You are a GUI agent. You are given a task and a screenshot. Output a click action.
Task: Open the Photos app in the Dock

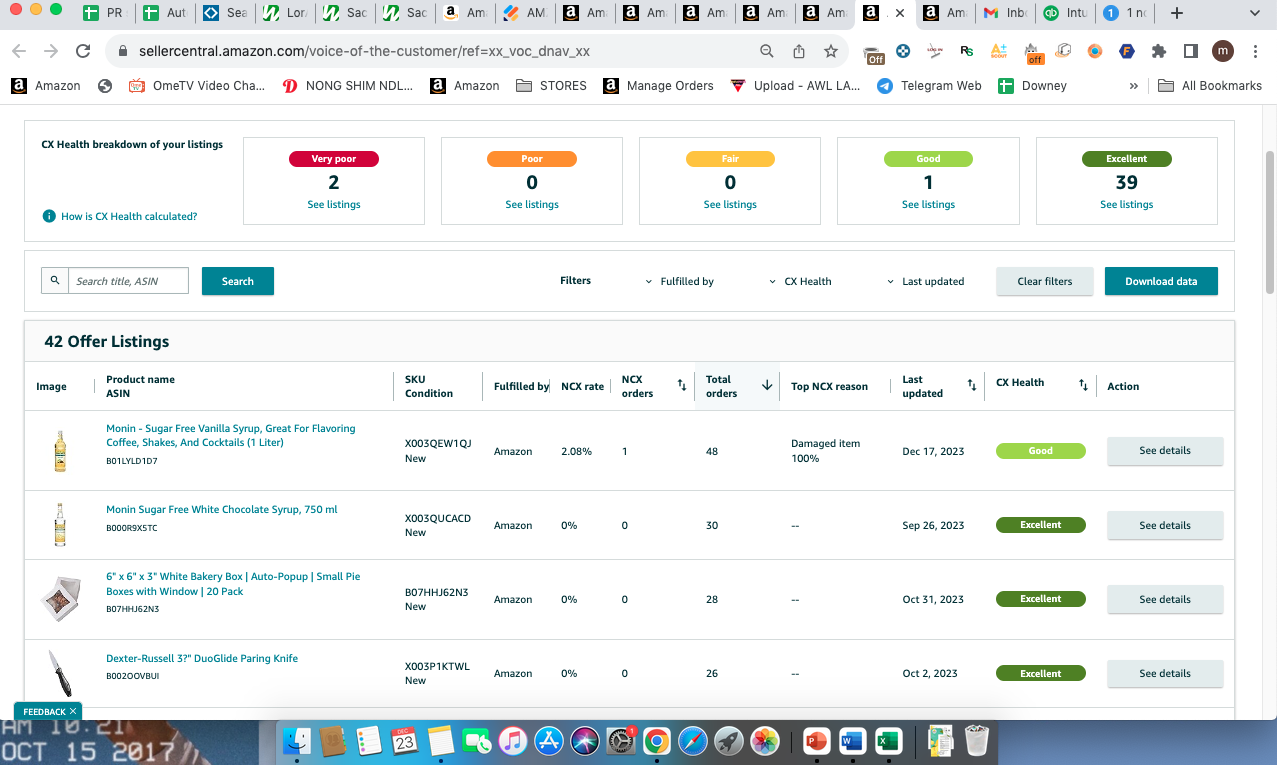click(x=765, y=741)
